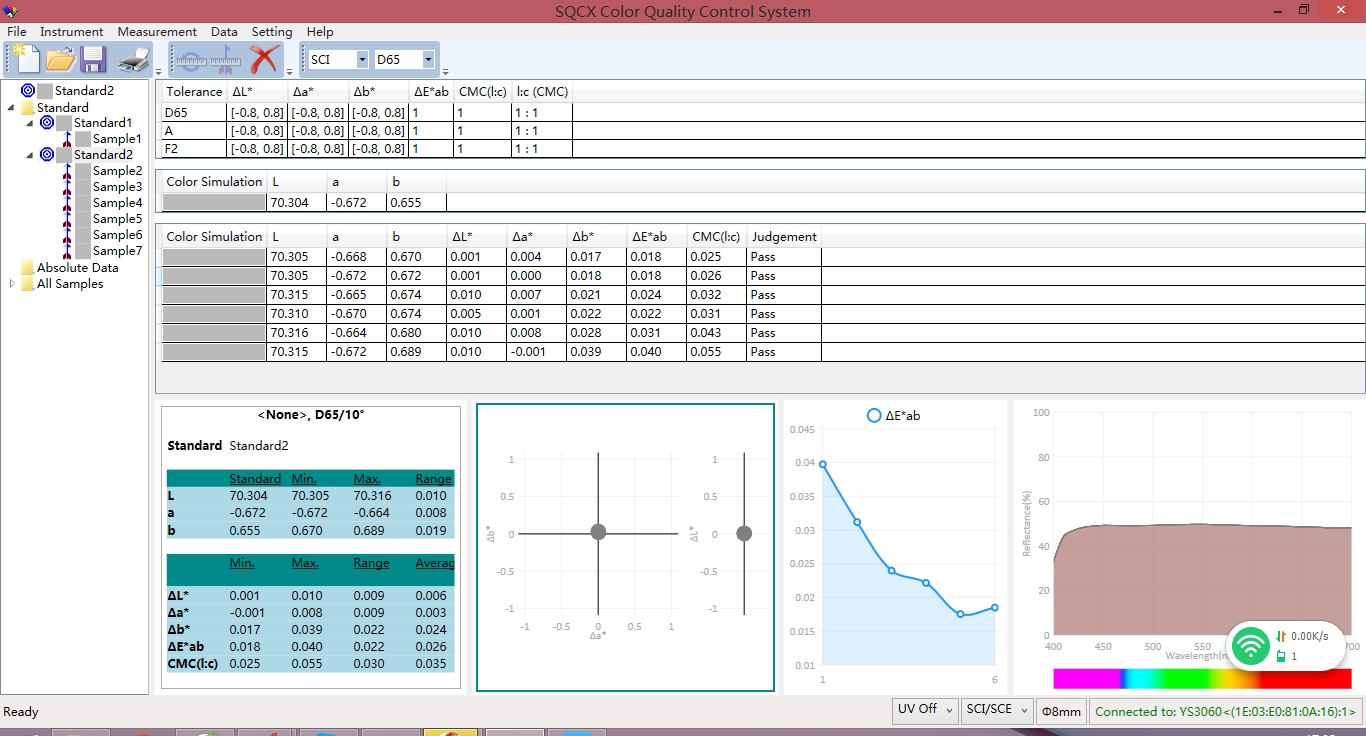Click the green Wi-Fi network monitor icon
Screen dimensions: 1366x736
coord(1250,645)
